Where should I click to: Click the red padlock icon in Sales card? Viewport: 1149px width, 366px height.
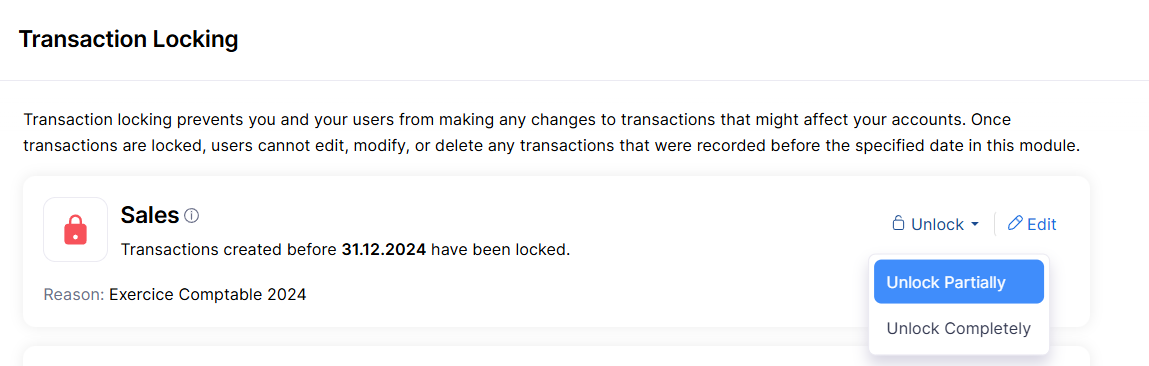pos(75,230)
